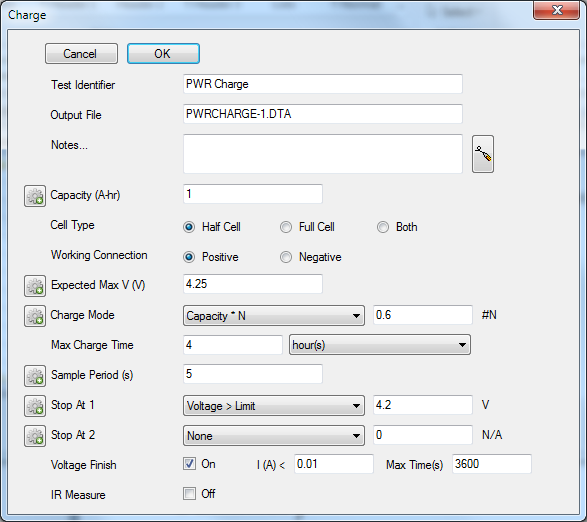Image resolution: width=587 pixels, height=522 pixels.
Task: Expand the hour(s) time unit dropdown
Action: (x=380, y=345)
